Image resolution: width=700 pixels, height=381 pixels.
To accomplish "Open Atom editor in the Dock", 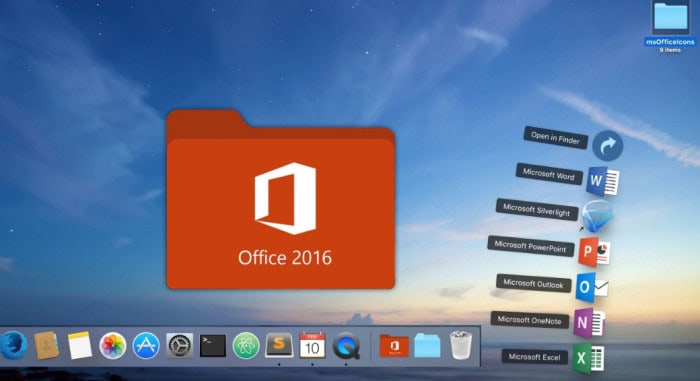I will tap(246, 345).
